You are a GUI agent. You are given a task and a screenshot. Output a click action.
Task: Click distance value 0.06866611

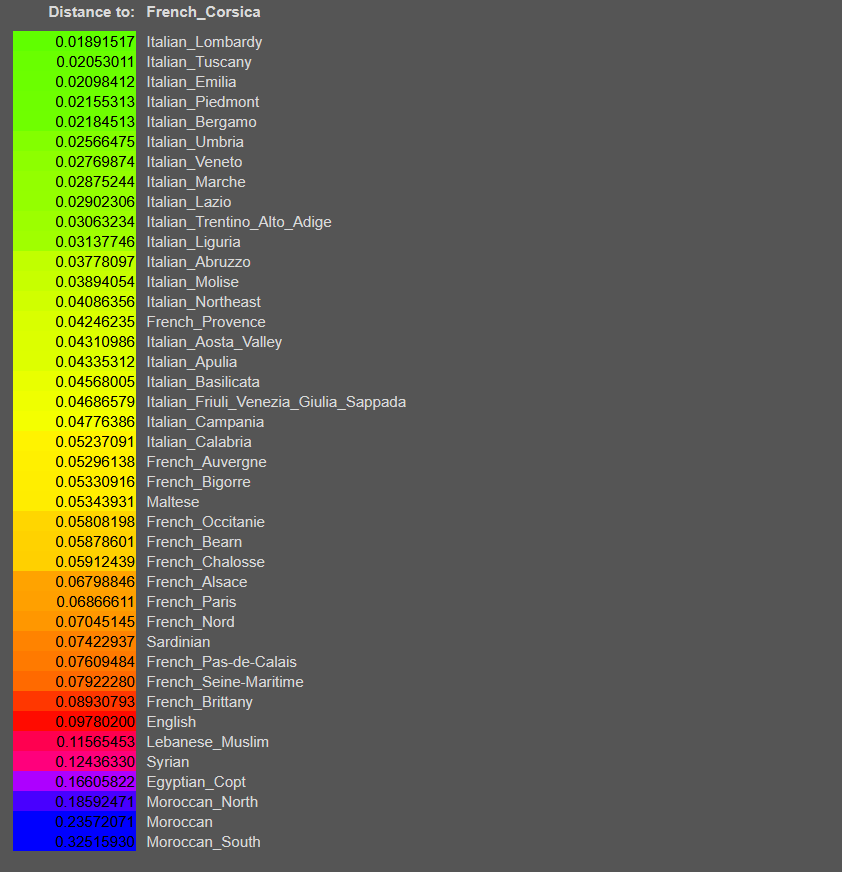[96, 603]
